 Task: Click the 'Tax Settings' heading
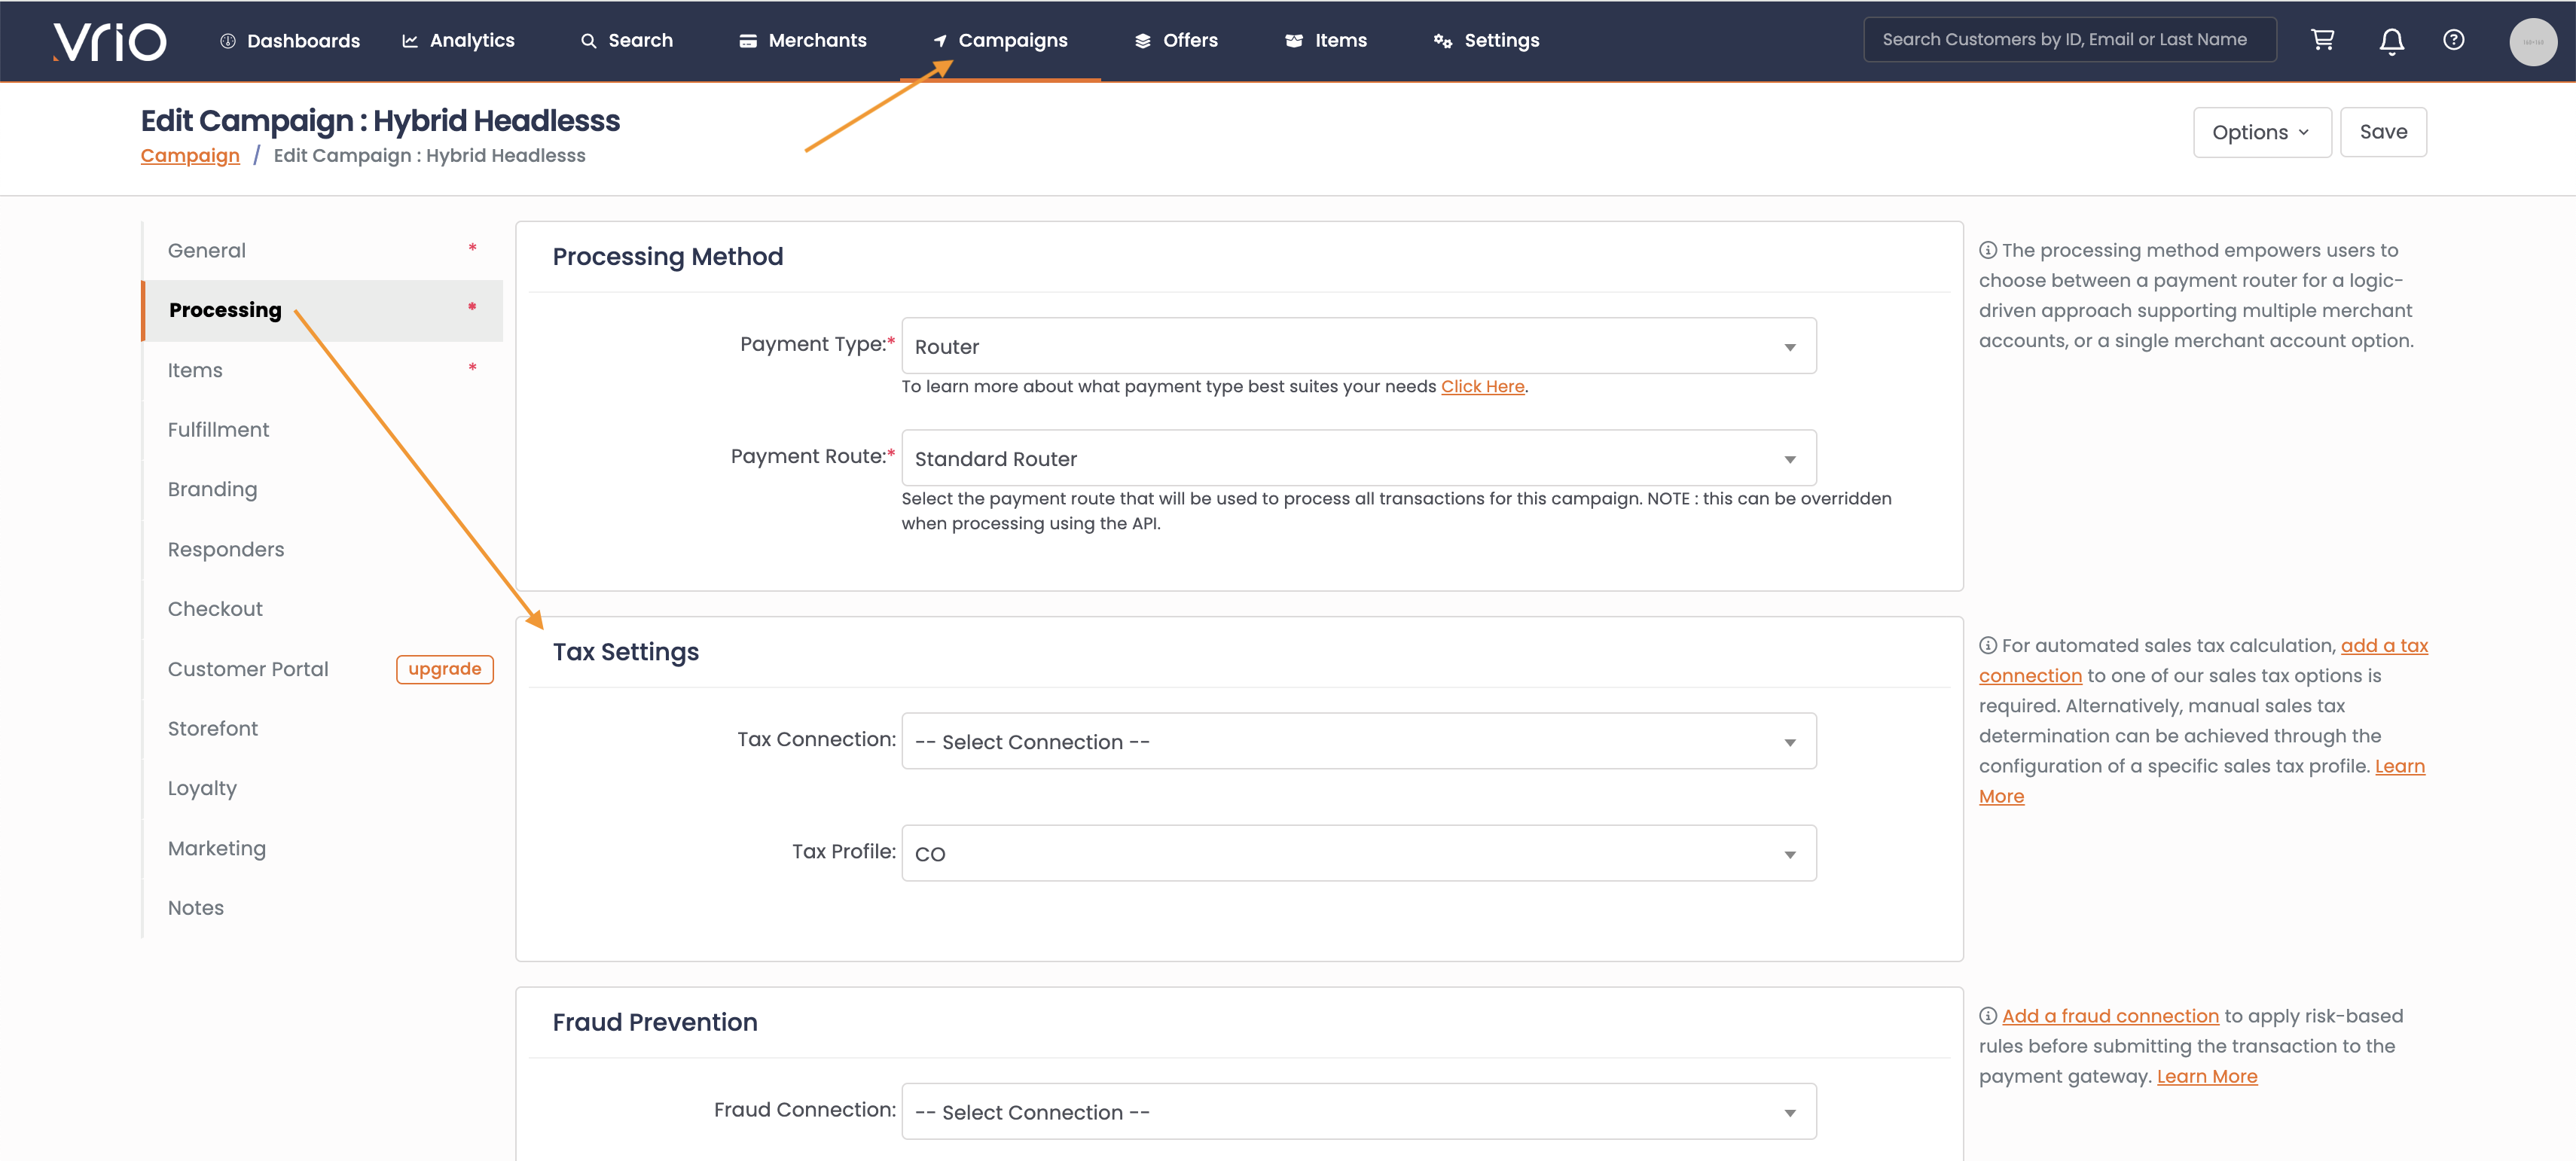tap(626, 653)
